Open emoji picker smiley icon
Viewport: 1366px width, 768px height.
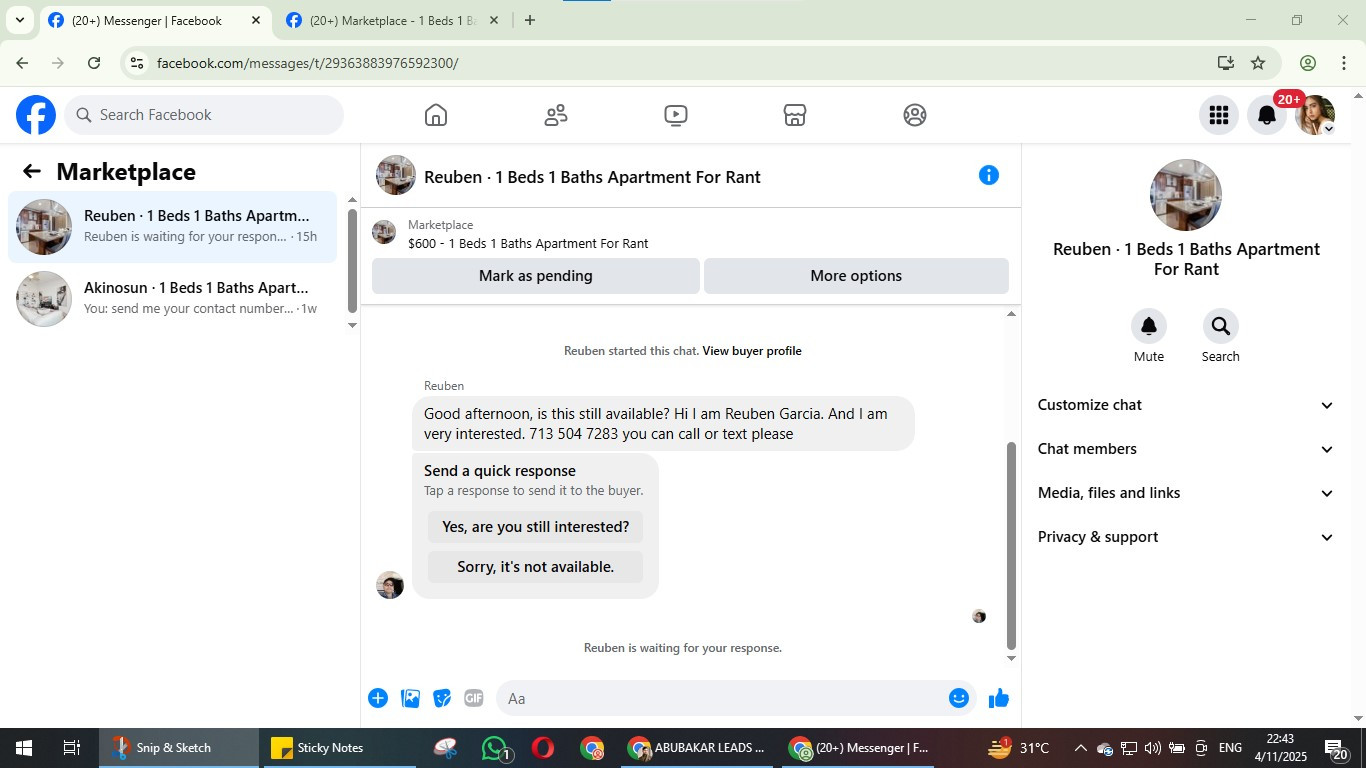958,698
